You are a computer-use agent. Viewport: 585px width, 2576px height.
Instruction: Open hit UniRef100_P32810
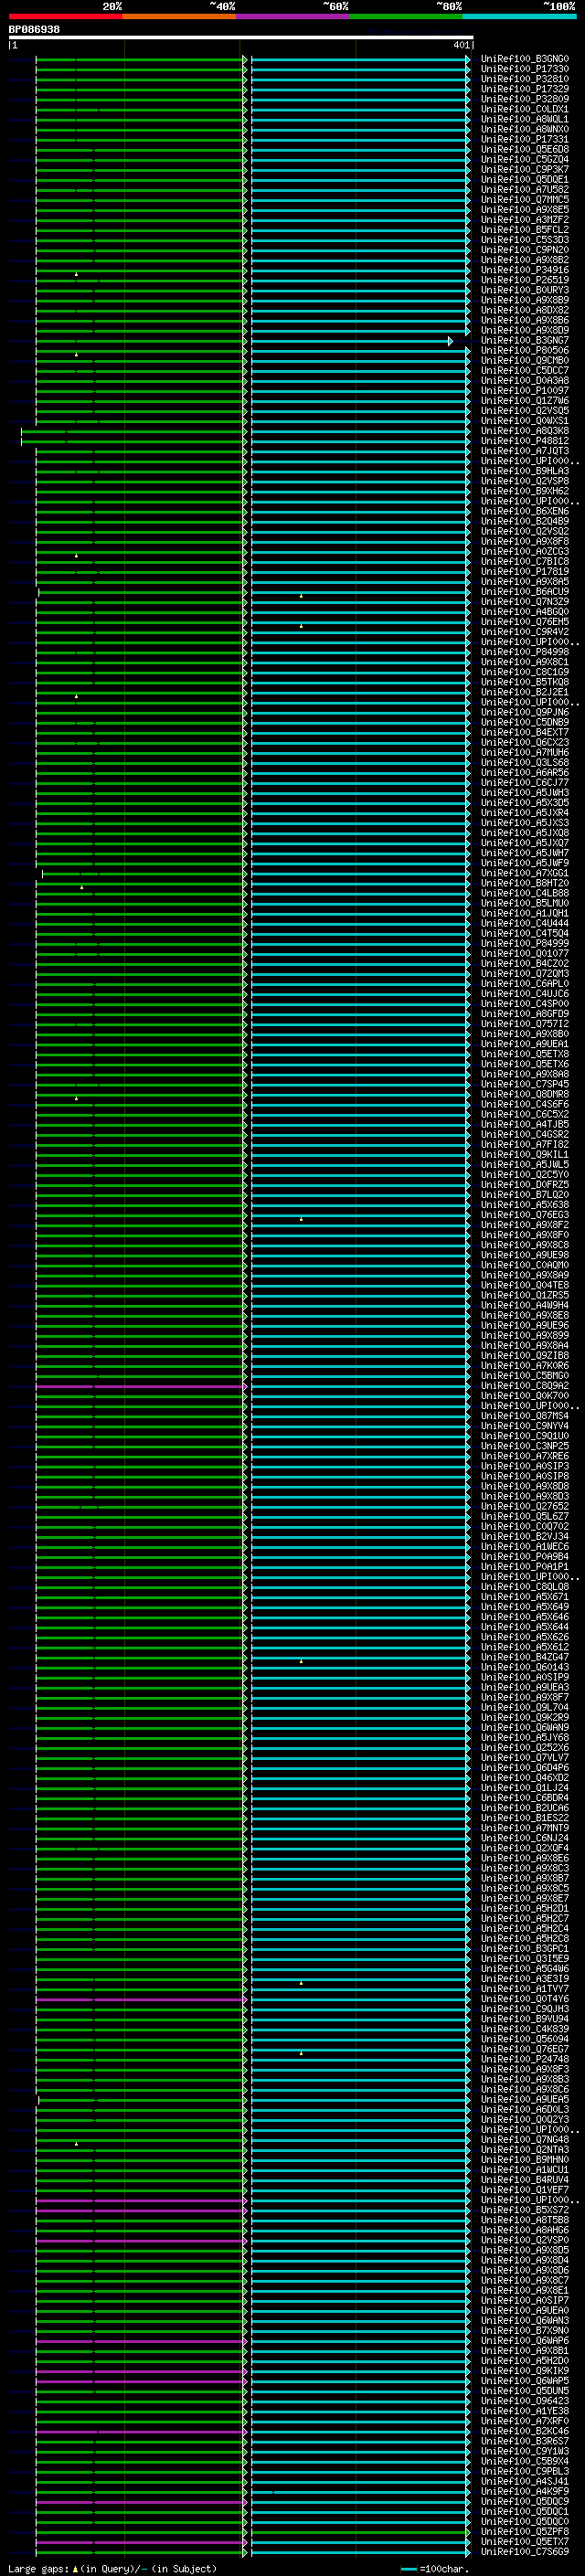tap(525, 79)
